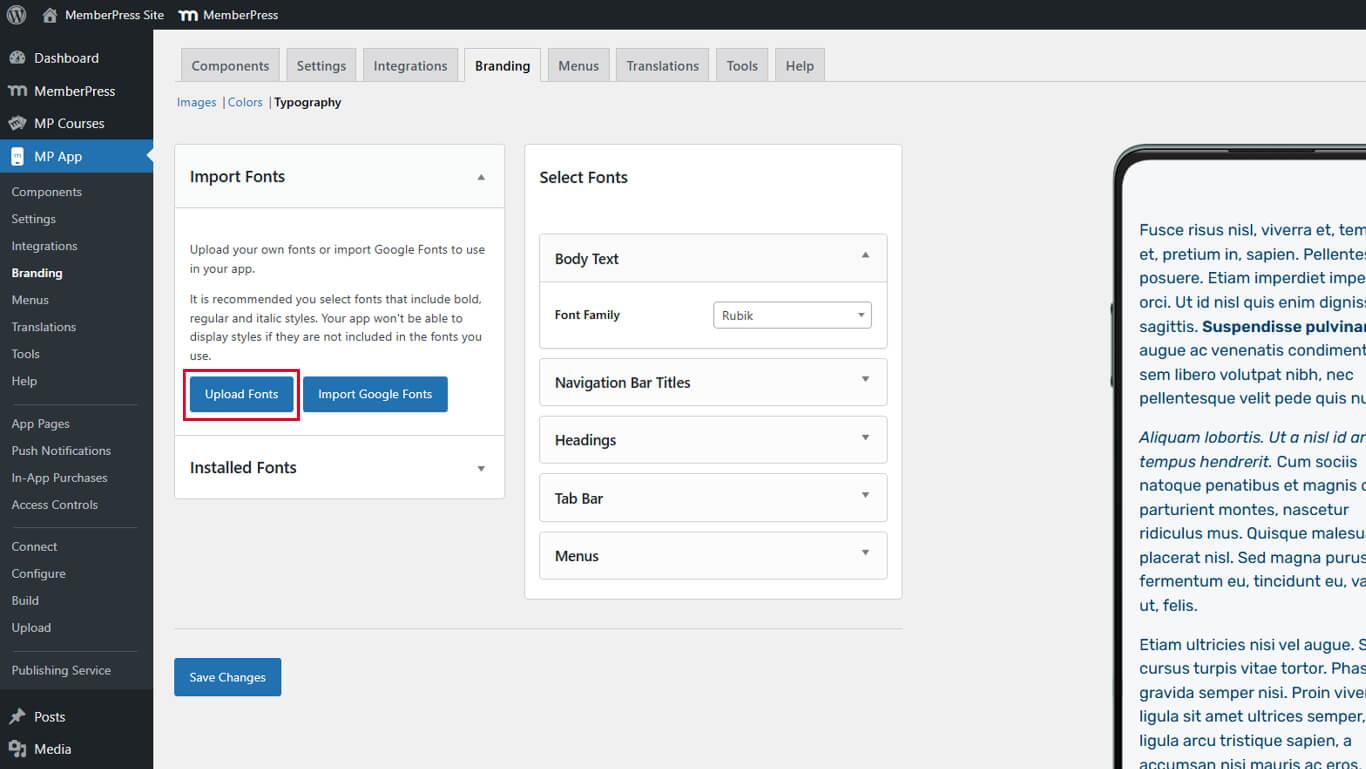Collapse the Body Text section
The height and width of the screenshot is (769, 1366).
pos(865,256)
